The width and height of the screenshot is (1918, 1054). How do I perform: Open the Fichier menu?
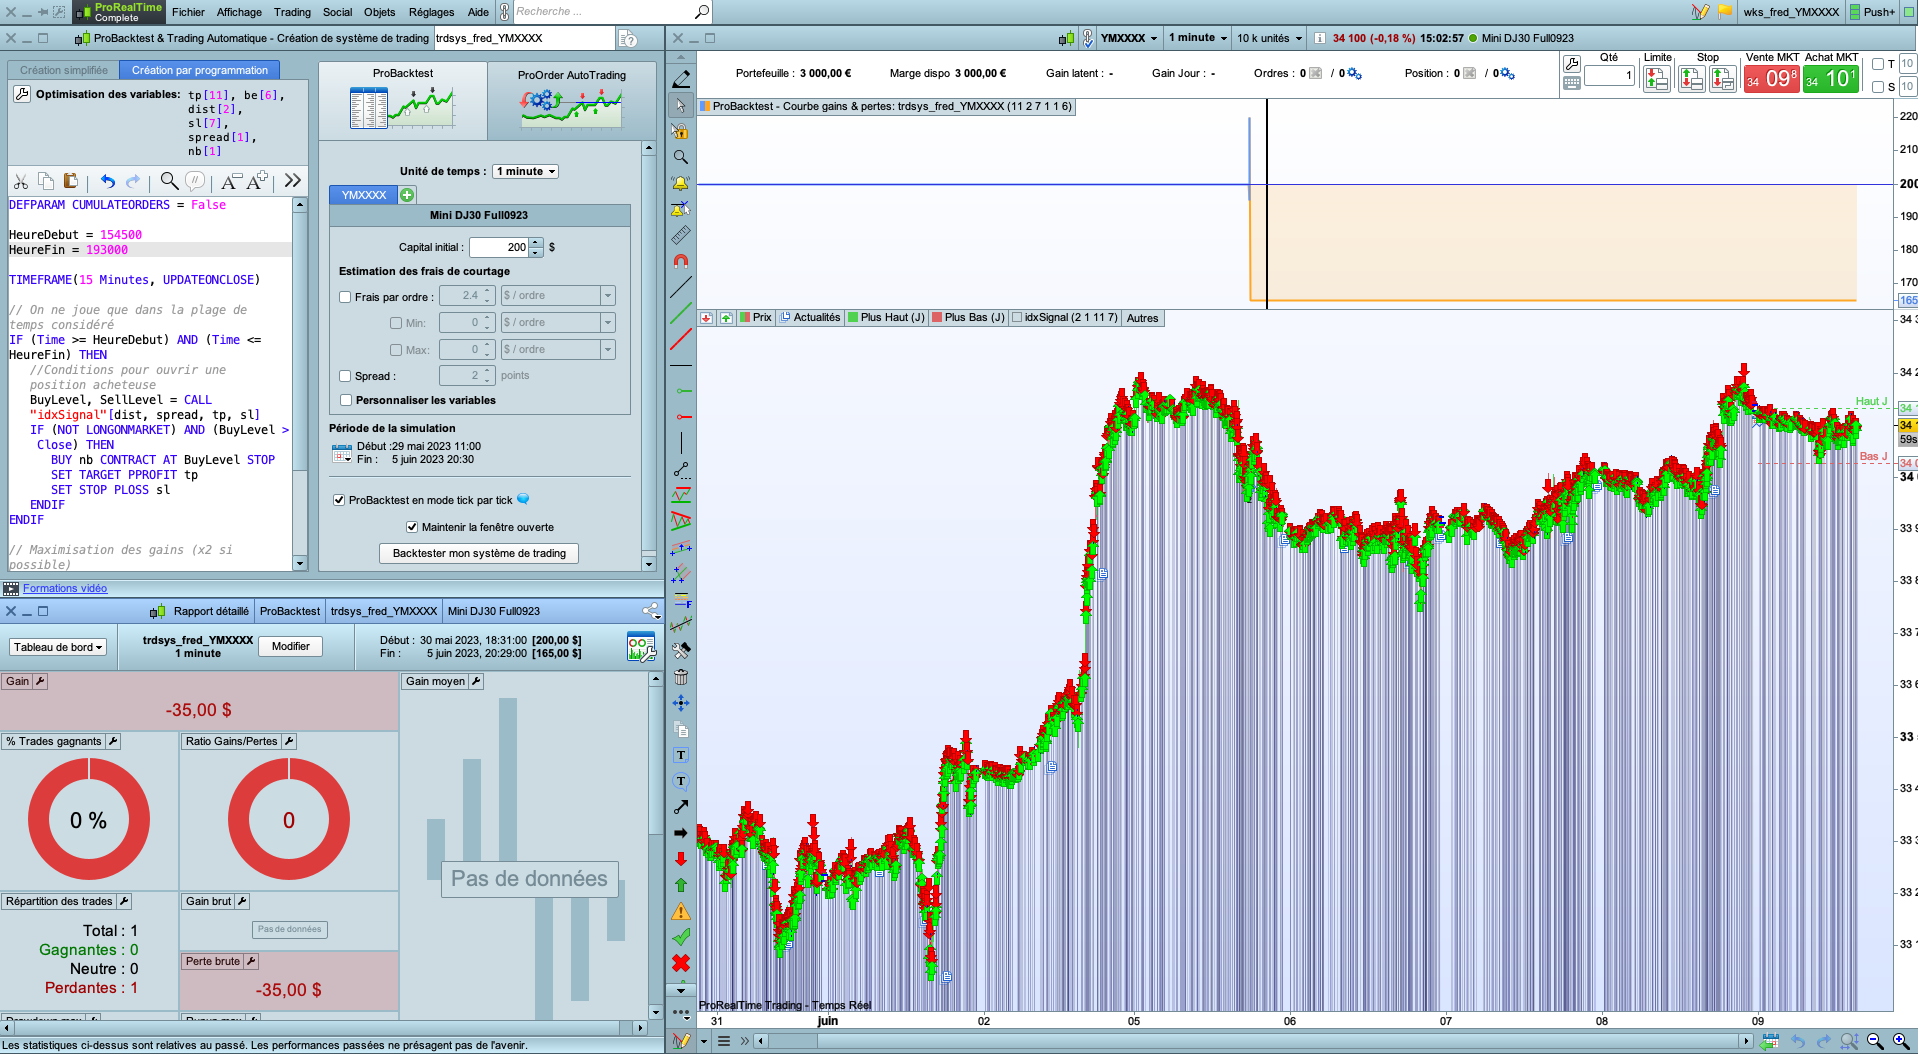tap(188, 12)
